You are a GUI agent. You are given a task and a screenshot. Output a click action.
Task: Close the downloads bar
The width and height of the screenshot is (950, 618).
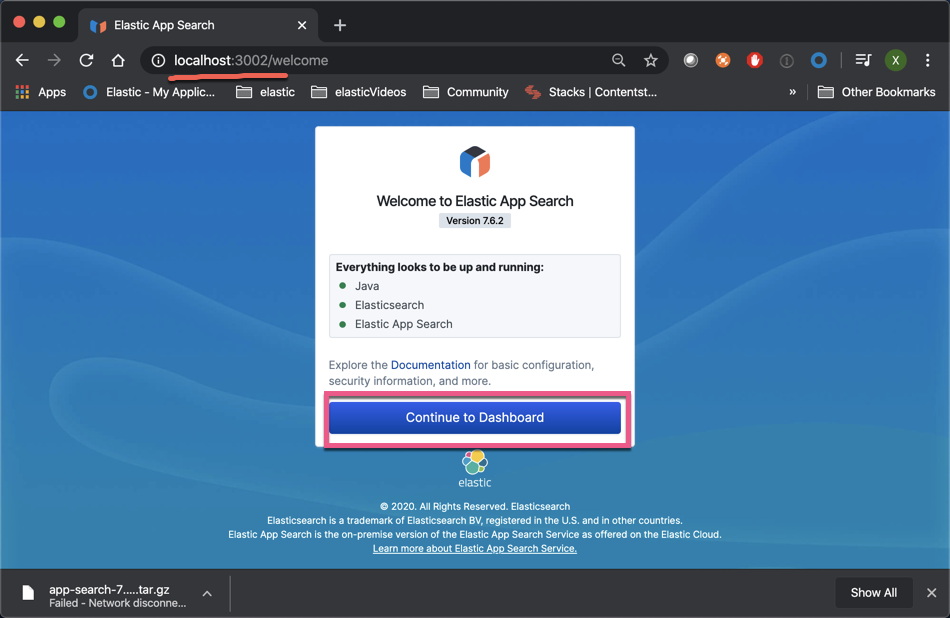pyautogui.click(x=932, y=593)
